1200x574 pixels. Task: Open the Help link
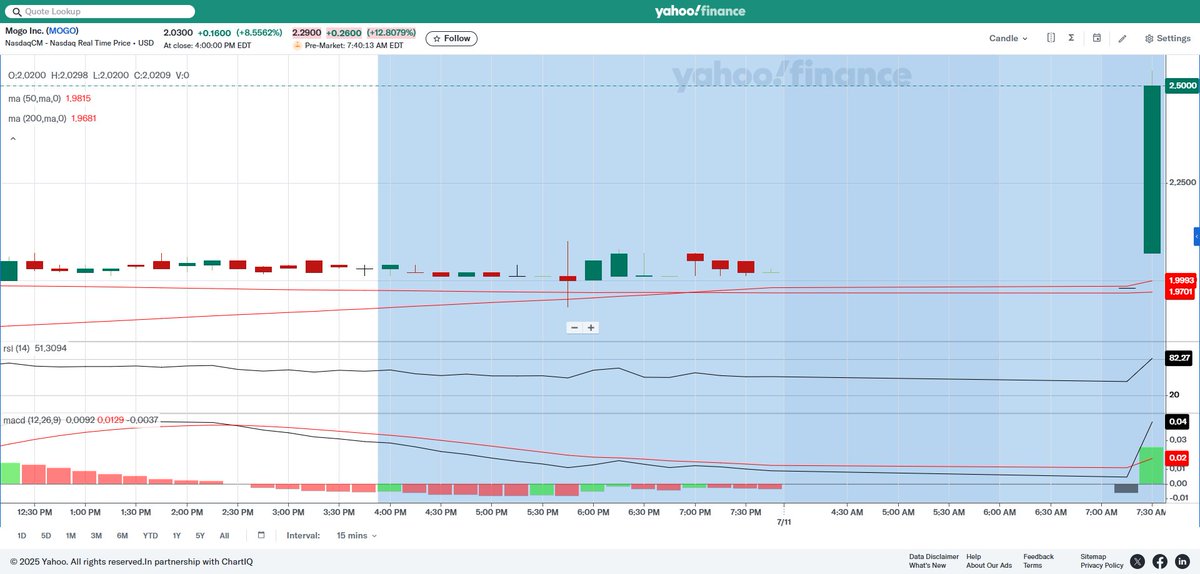pos(974,556)
